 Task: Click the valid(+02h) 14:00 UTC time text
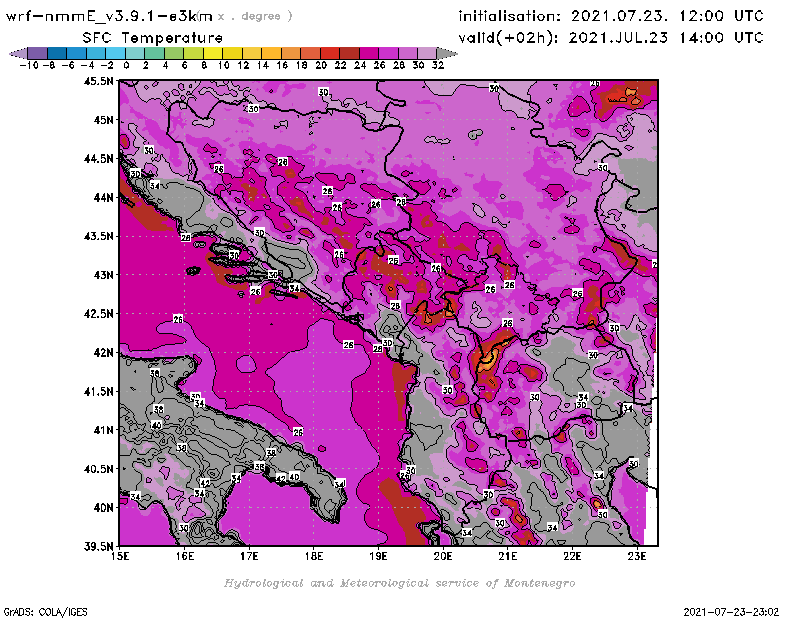(x=610, y=37)
